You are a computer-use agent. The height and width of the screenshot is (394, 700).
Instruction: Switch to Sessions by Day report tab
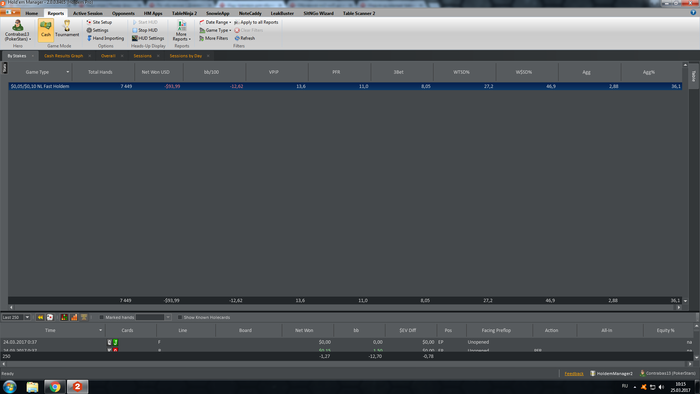pos(186,56)
